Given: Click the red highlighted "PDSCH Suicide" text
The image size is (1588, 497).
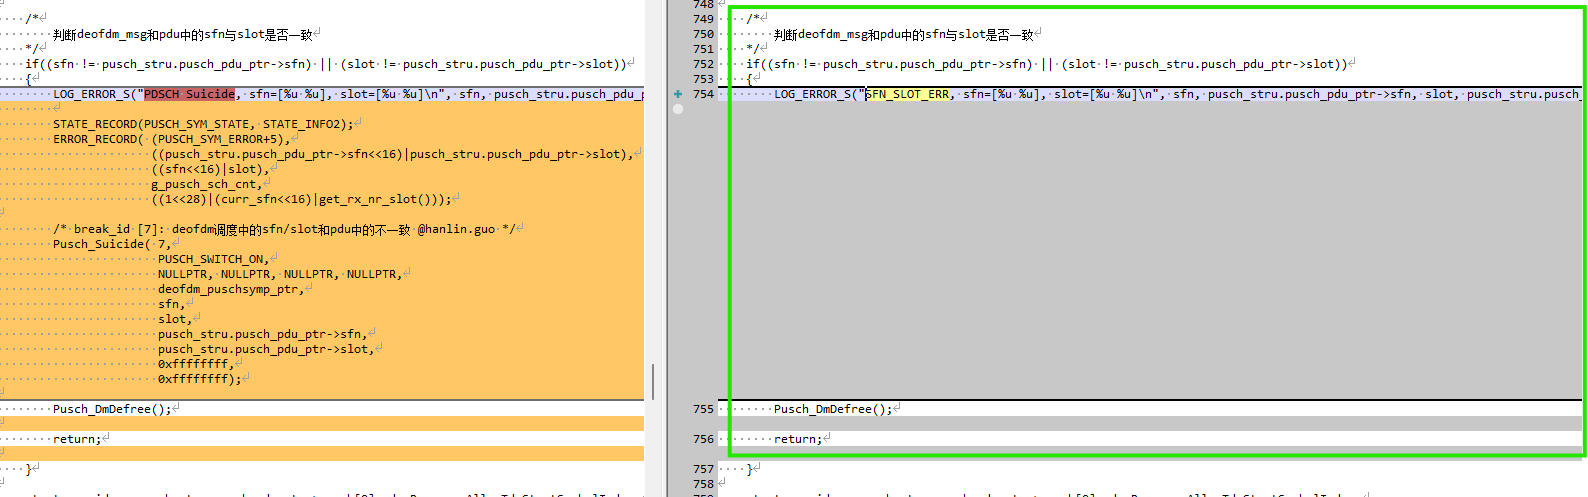Looking at the screenshot, I should pos(189,94).
